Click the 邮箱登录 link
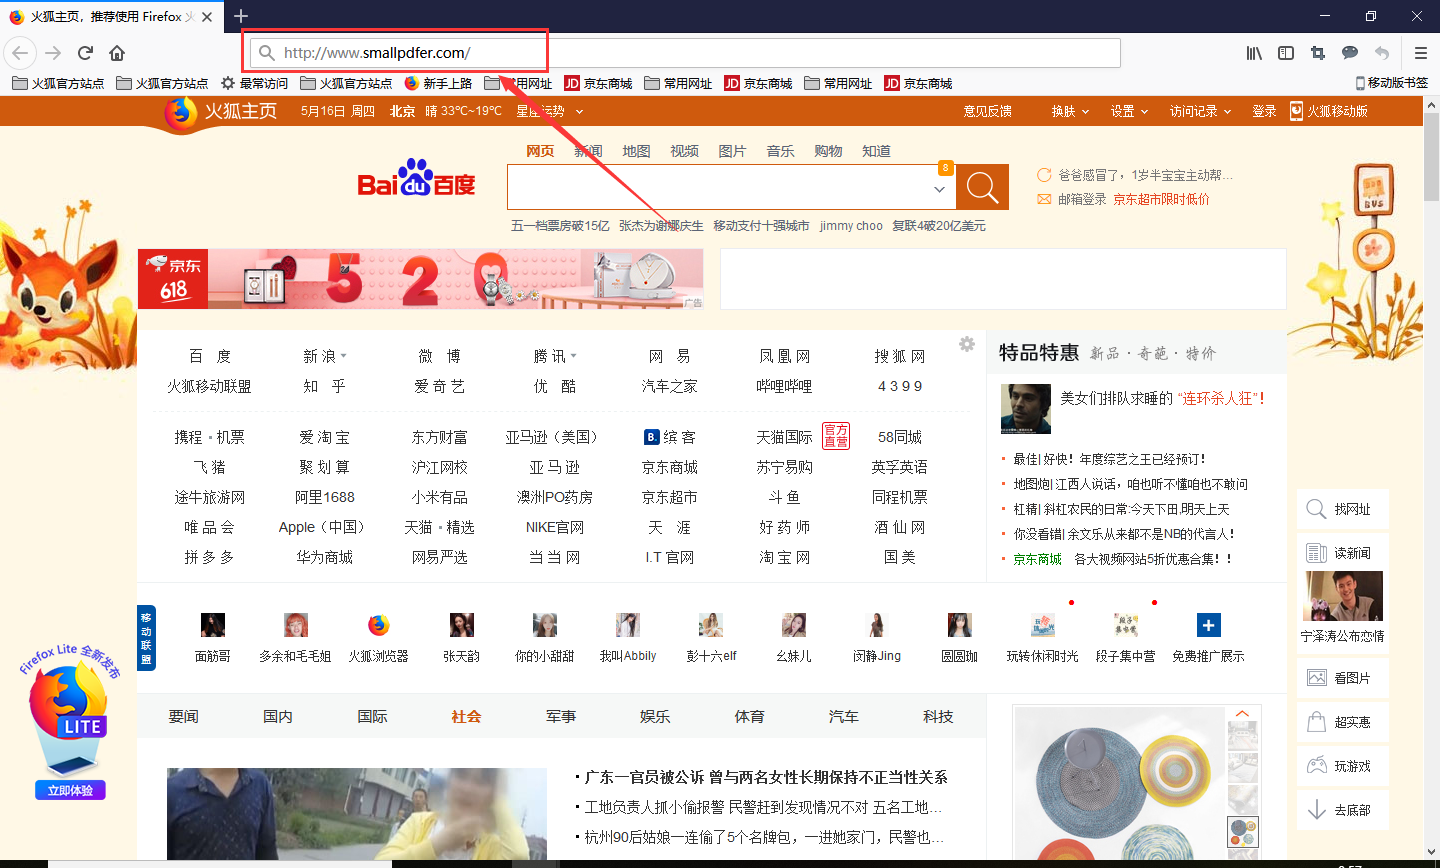The image size is (1440, 868). 1082,199
